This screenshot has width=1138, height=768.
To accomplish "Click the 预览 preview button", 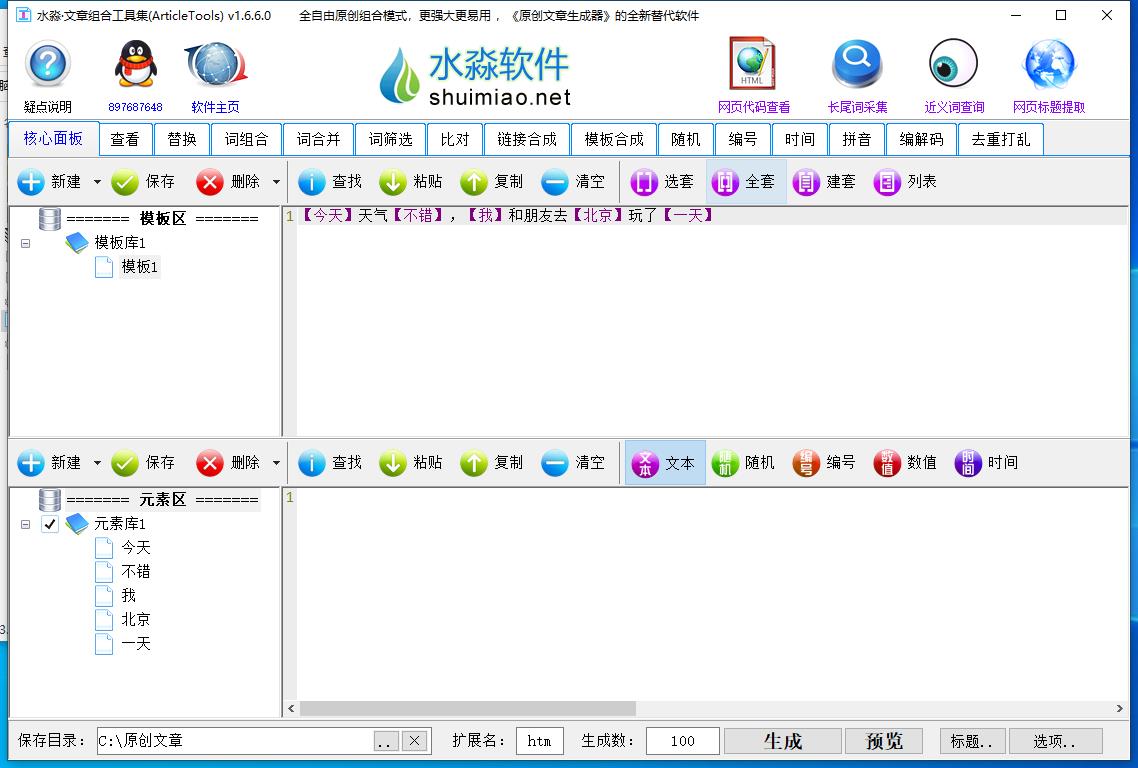I will point(884,741).
